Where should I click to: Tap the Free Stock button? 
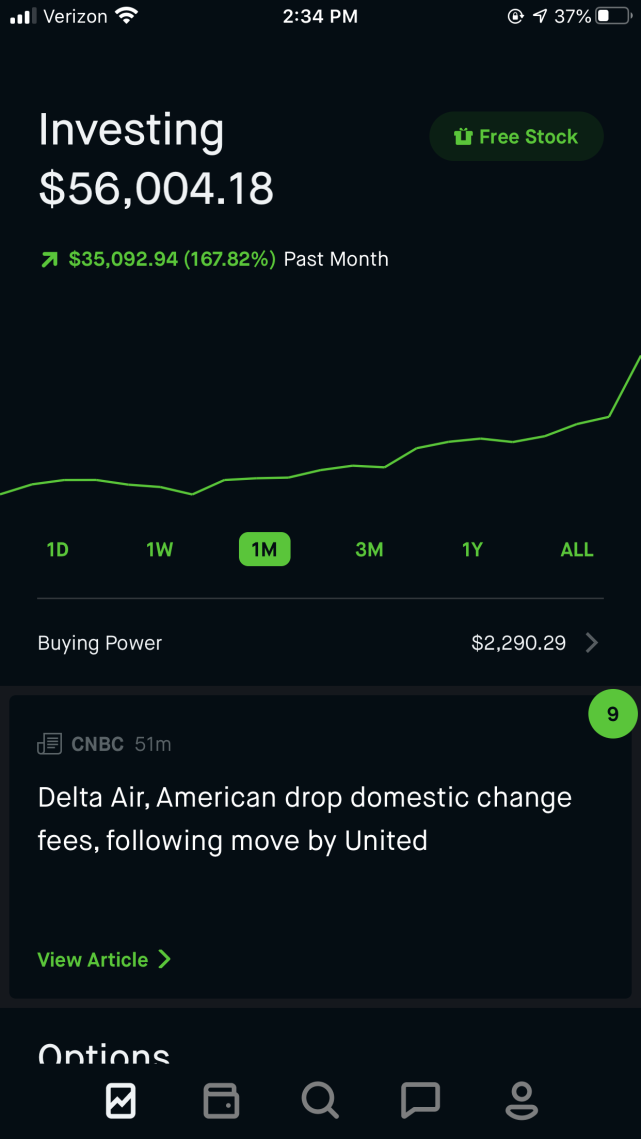point(517,137)
